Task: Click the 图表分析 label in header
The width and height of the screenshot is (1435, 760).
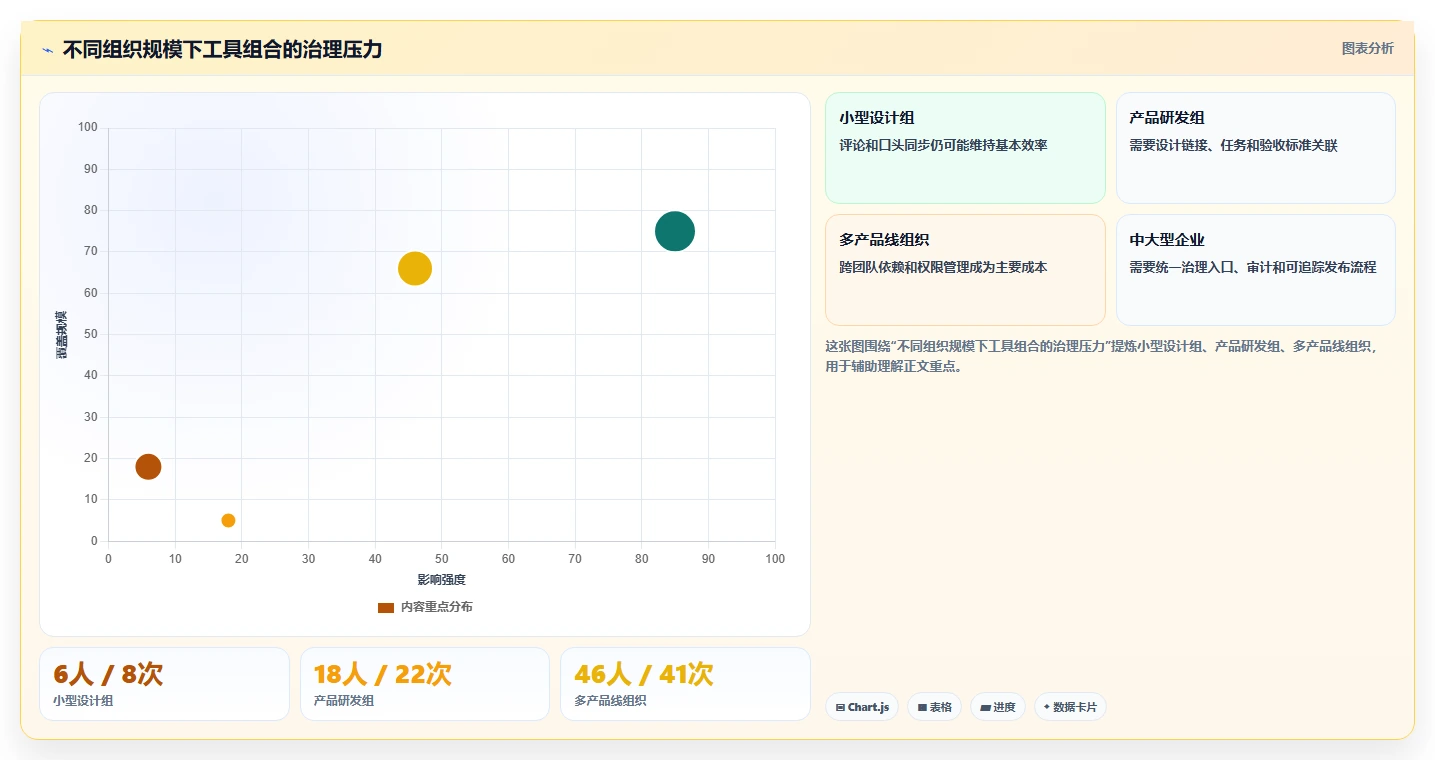Action: click(x=1367, y=48)
